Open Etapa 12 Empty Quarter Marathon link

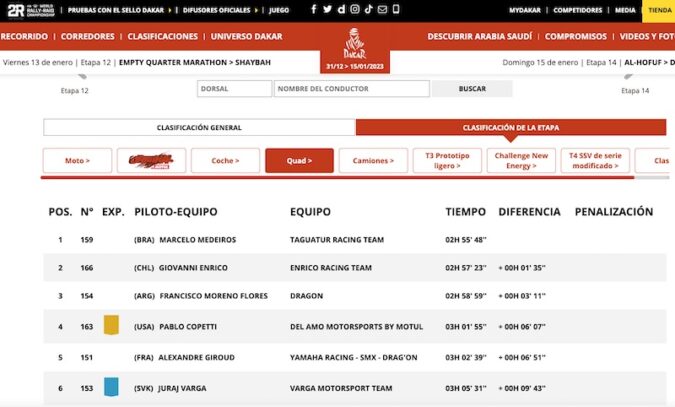(137, 62)
